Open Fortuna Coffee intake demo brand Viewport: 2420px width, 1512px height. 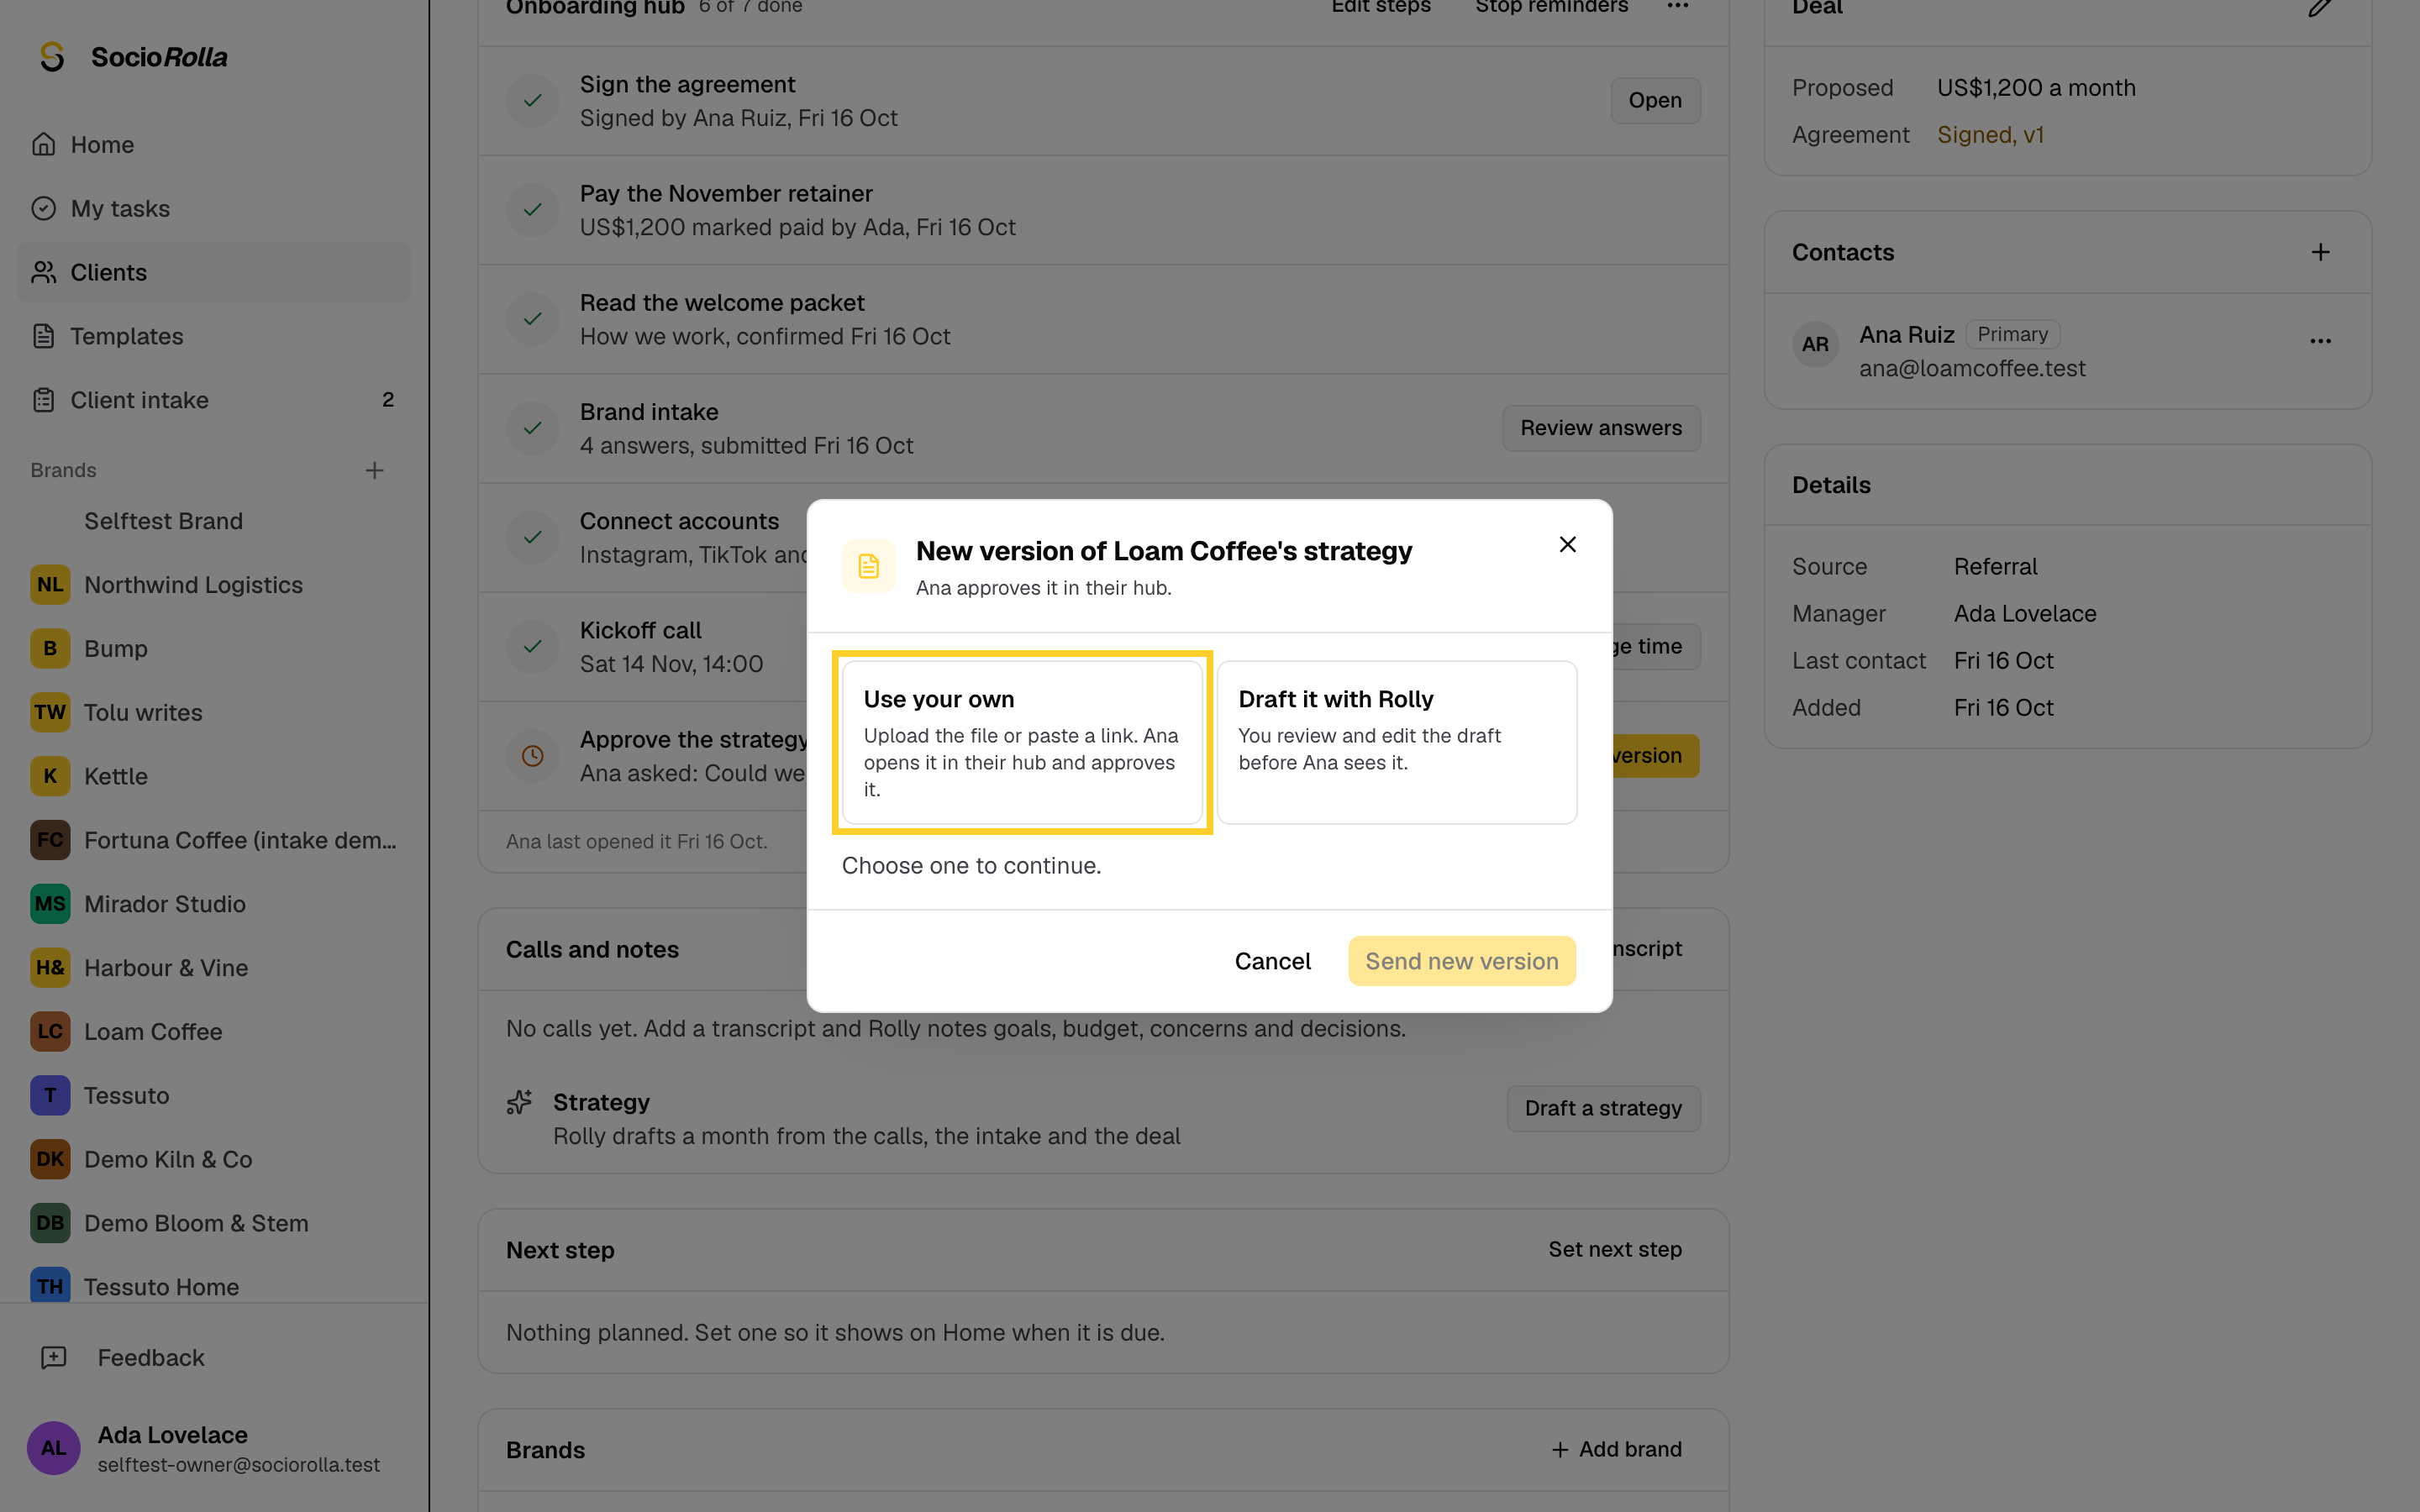[214, 840]
